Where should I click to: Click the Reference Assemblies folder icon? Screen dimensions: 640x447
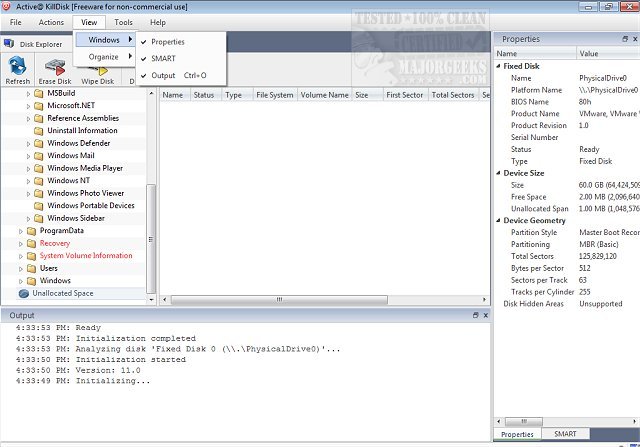pyautogui.click(x=39, y=118)
